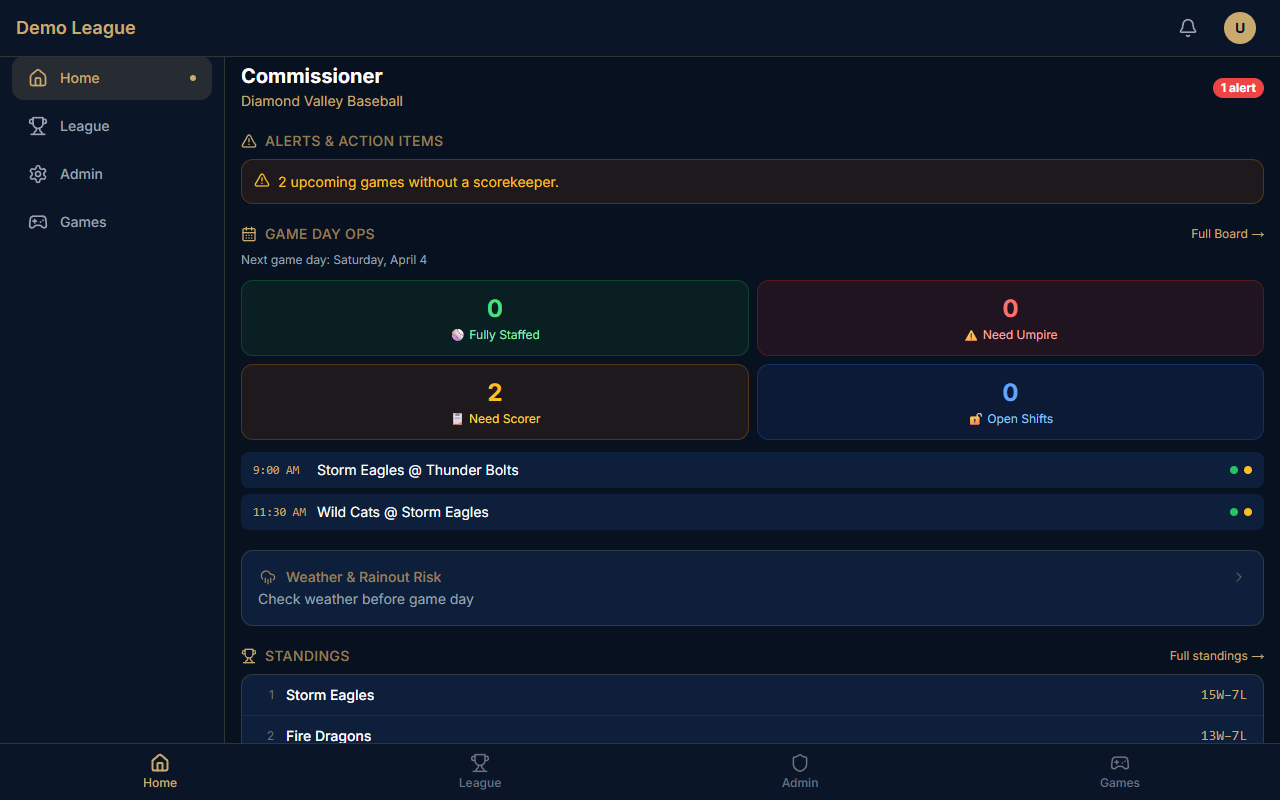Toggle the yellow status dot on Wild Cats game

[1247, 511]
